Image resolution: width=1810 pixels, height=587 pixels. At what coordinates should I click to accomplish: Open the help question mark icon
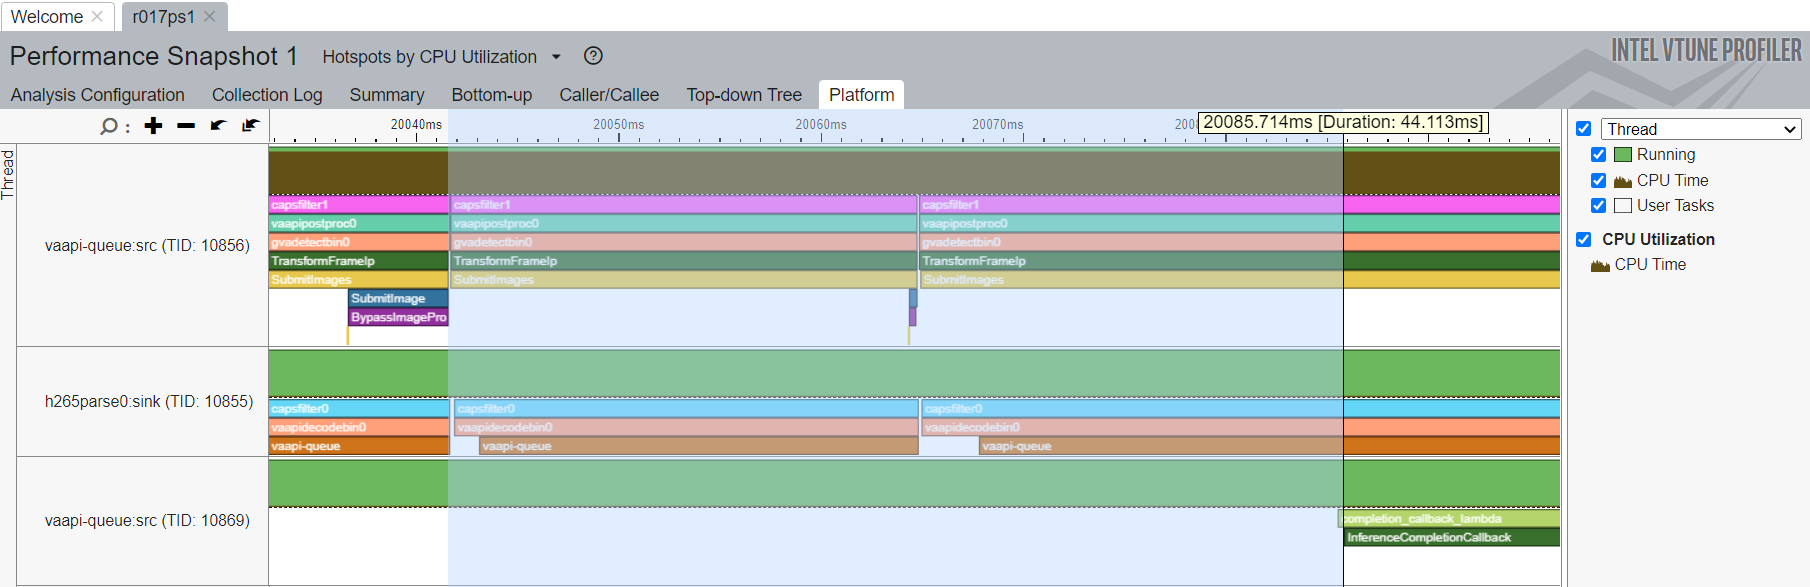593,56
